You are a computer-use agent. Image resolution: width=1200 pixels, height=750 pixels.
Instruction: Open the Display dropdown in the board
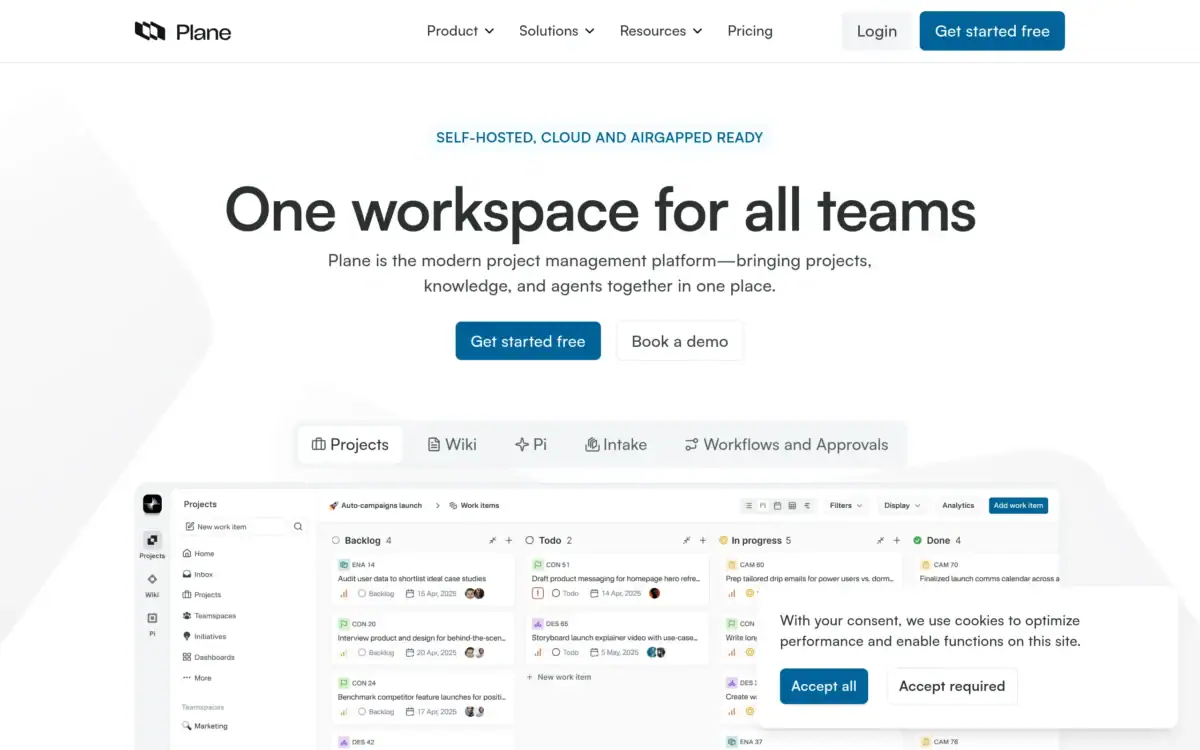902,506
